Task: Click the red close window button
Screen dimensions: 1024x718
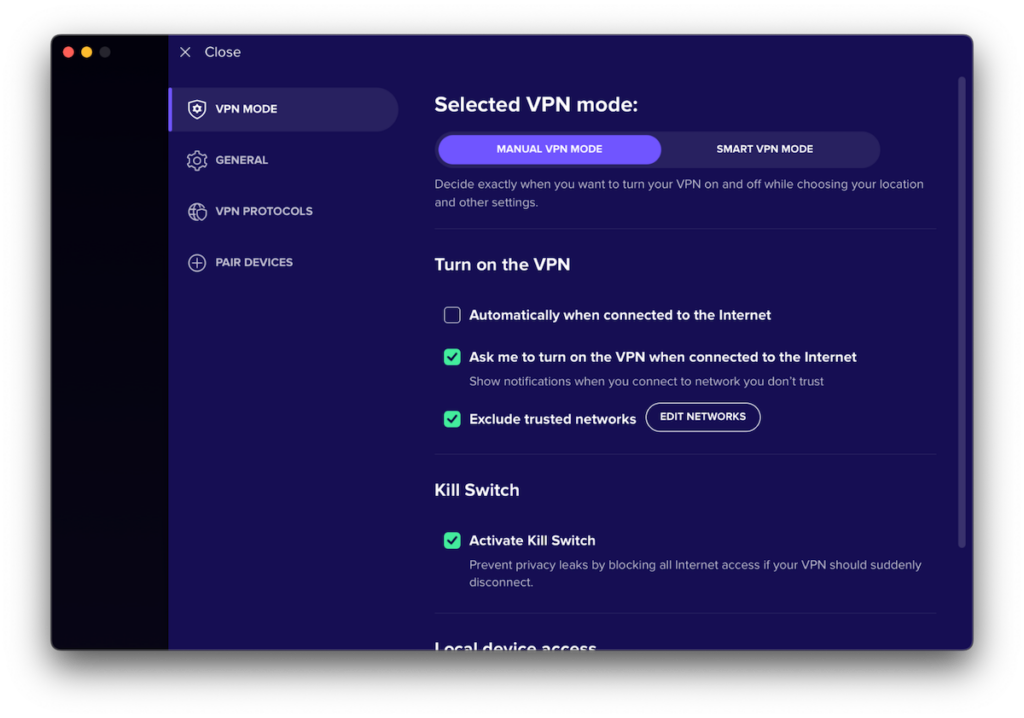Action: (69, 52)
